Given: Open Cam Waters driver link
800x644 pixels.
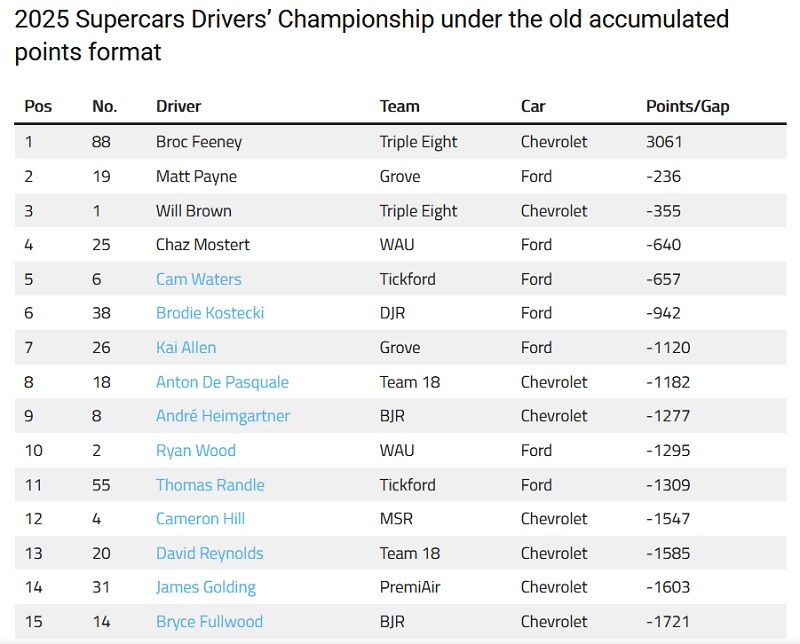Looking at the screenshot, I should (198, 279).
